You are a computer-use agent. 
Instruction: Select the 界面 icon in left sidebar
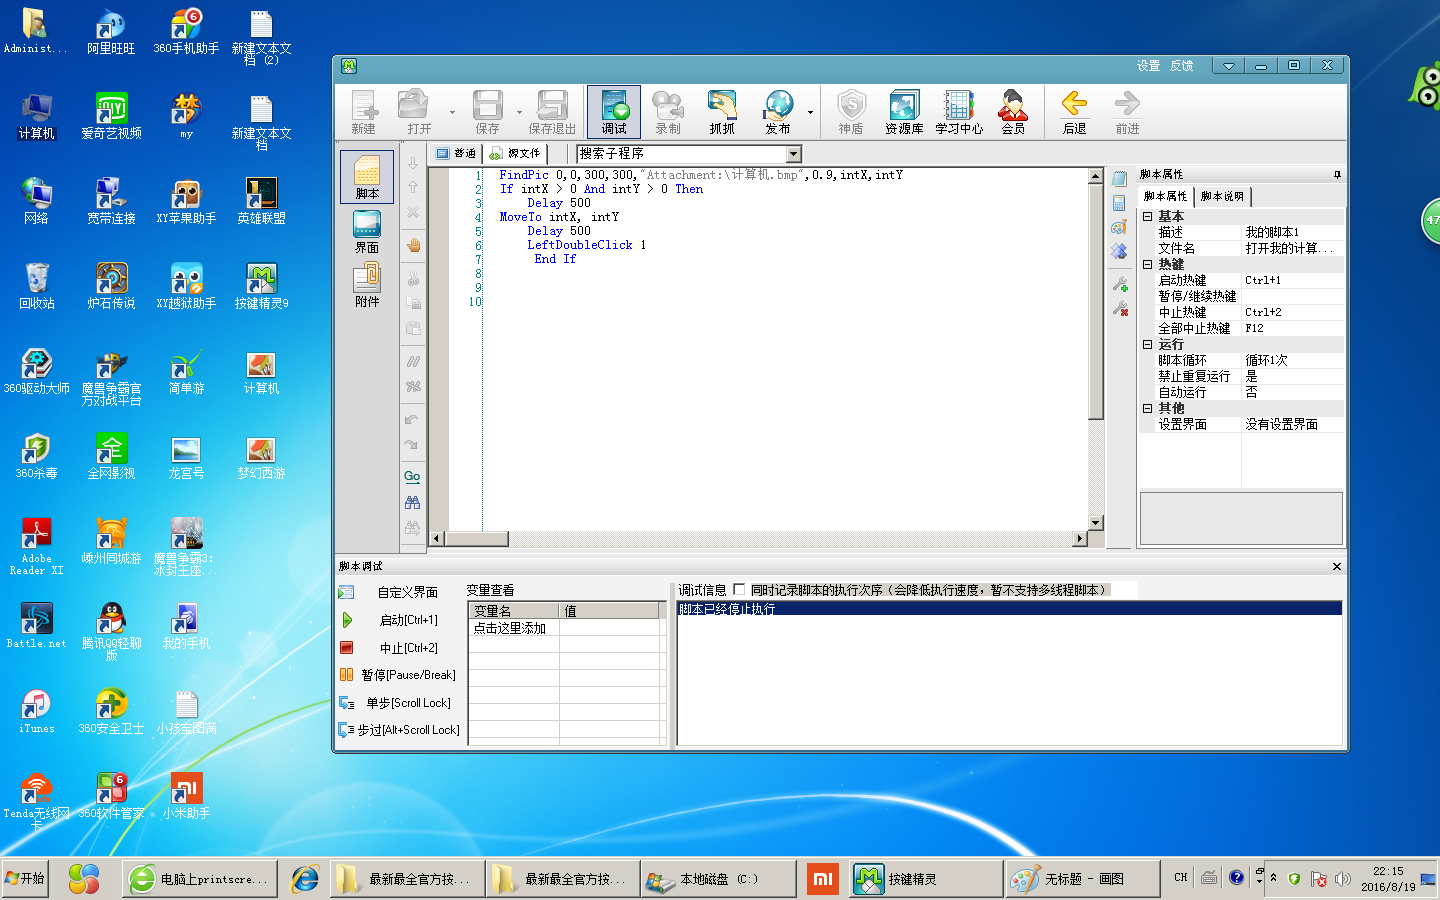[367, 231]
